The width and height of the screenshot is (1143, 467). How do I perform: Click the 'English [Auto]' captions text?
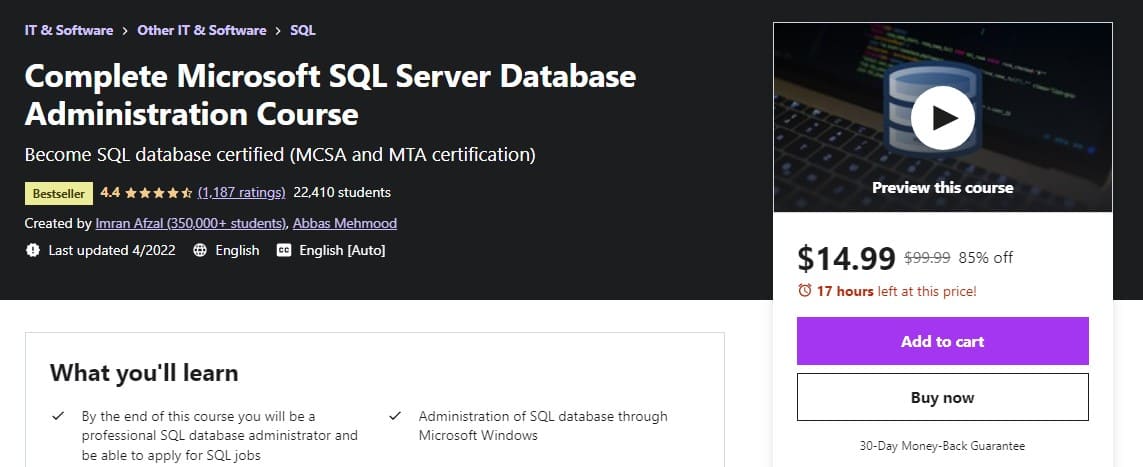pos(342,250)
